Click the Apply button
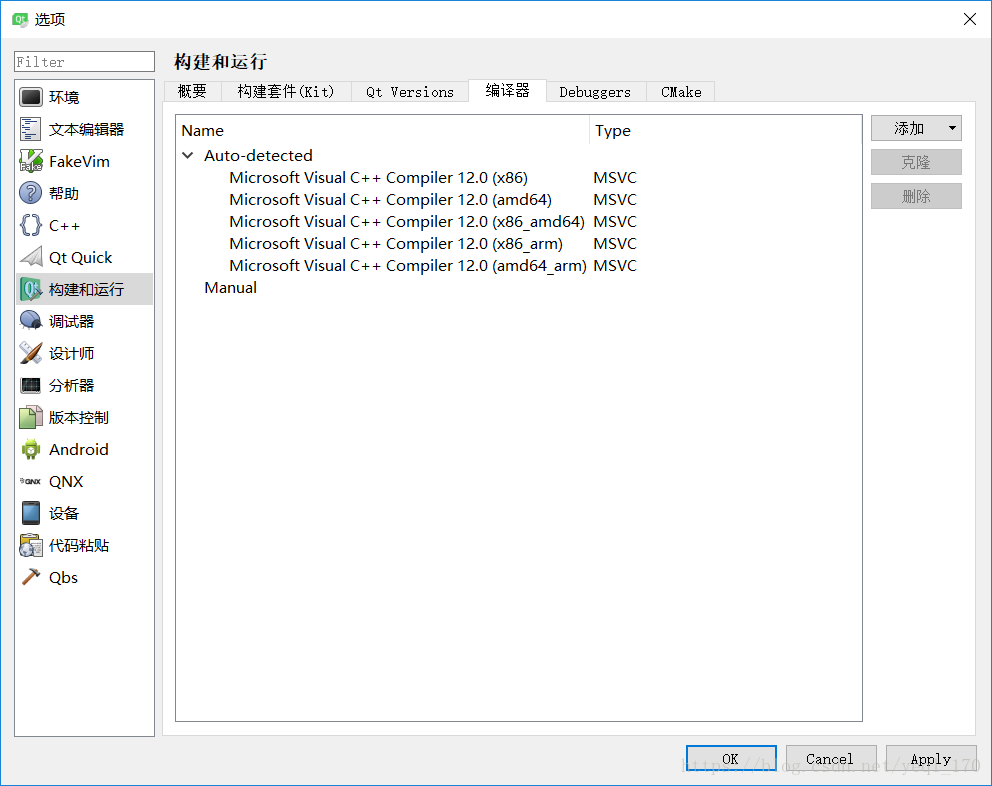This screenshot has height=786, width=992. pos(931,759)
